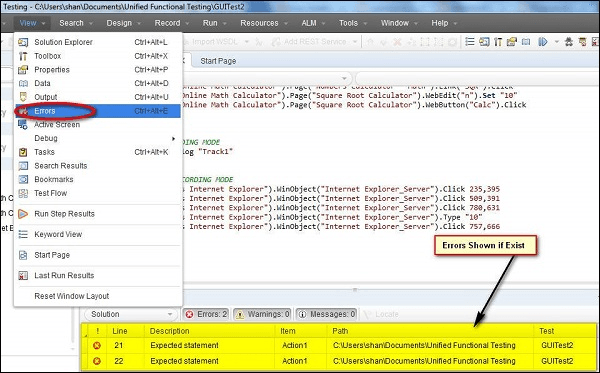Choose Start Page in View menu

(x=98, y=255)
